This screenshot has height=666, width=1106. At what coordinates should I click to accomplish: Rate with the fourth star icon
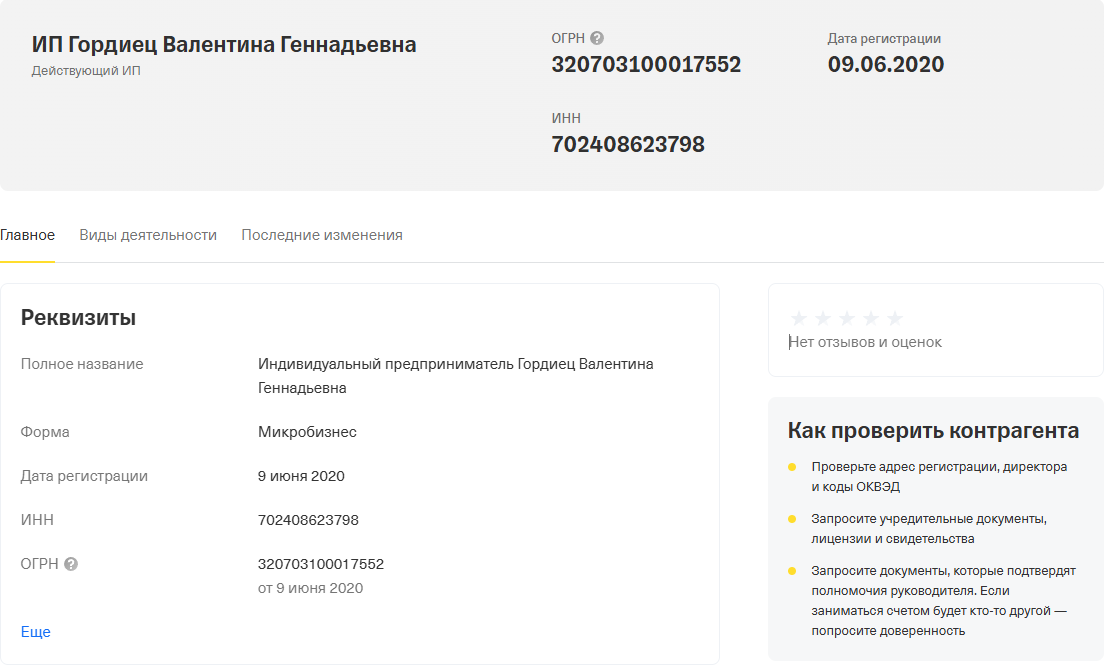871,316
